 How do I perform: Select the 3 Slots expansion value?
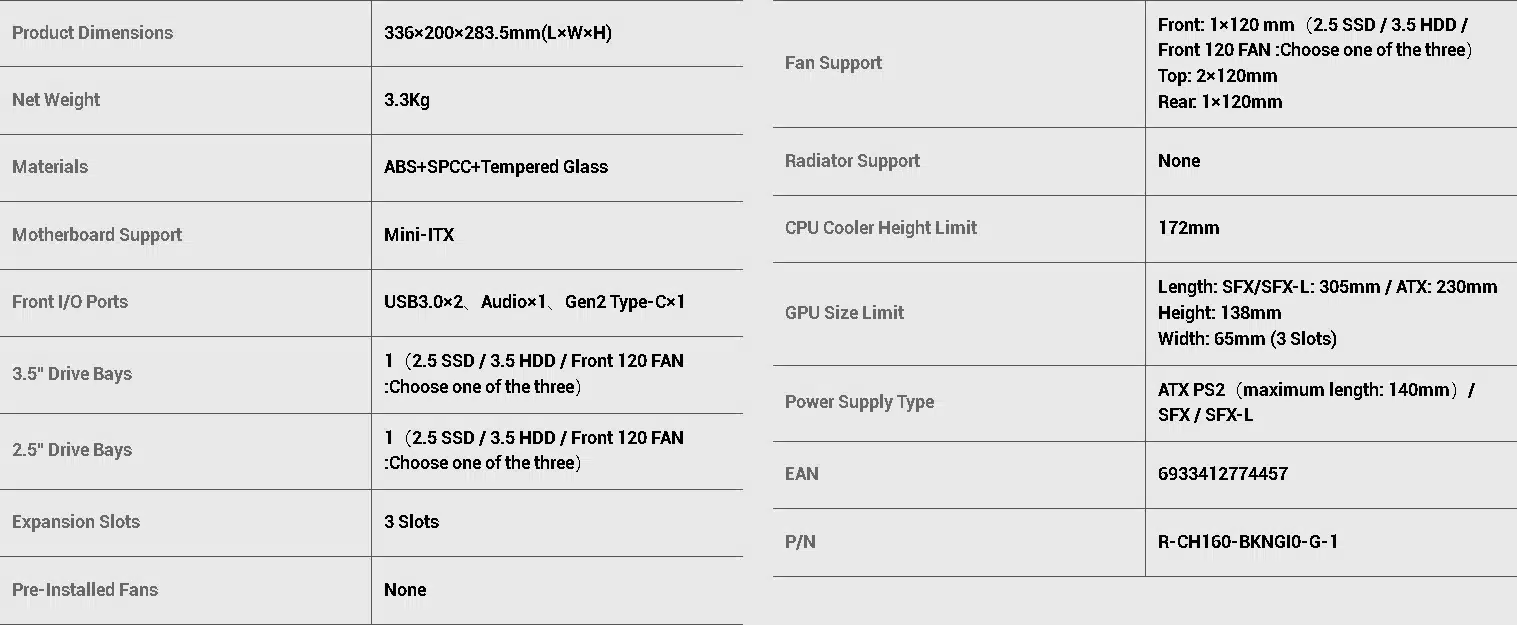tap(412, 522)
